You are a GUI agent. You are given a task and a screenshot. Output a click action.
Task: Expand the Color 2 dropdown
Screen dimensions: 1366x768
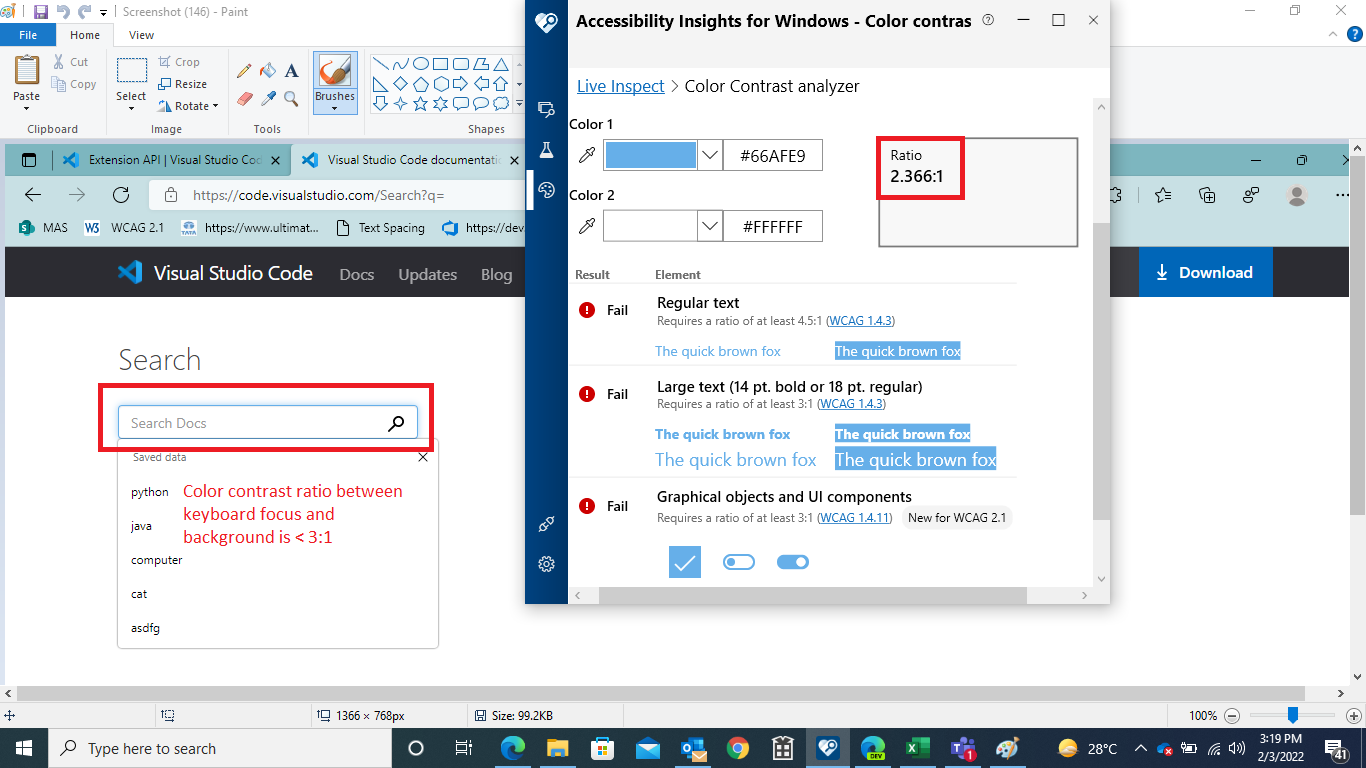[x=710, y=226]
